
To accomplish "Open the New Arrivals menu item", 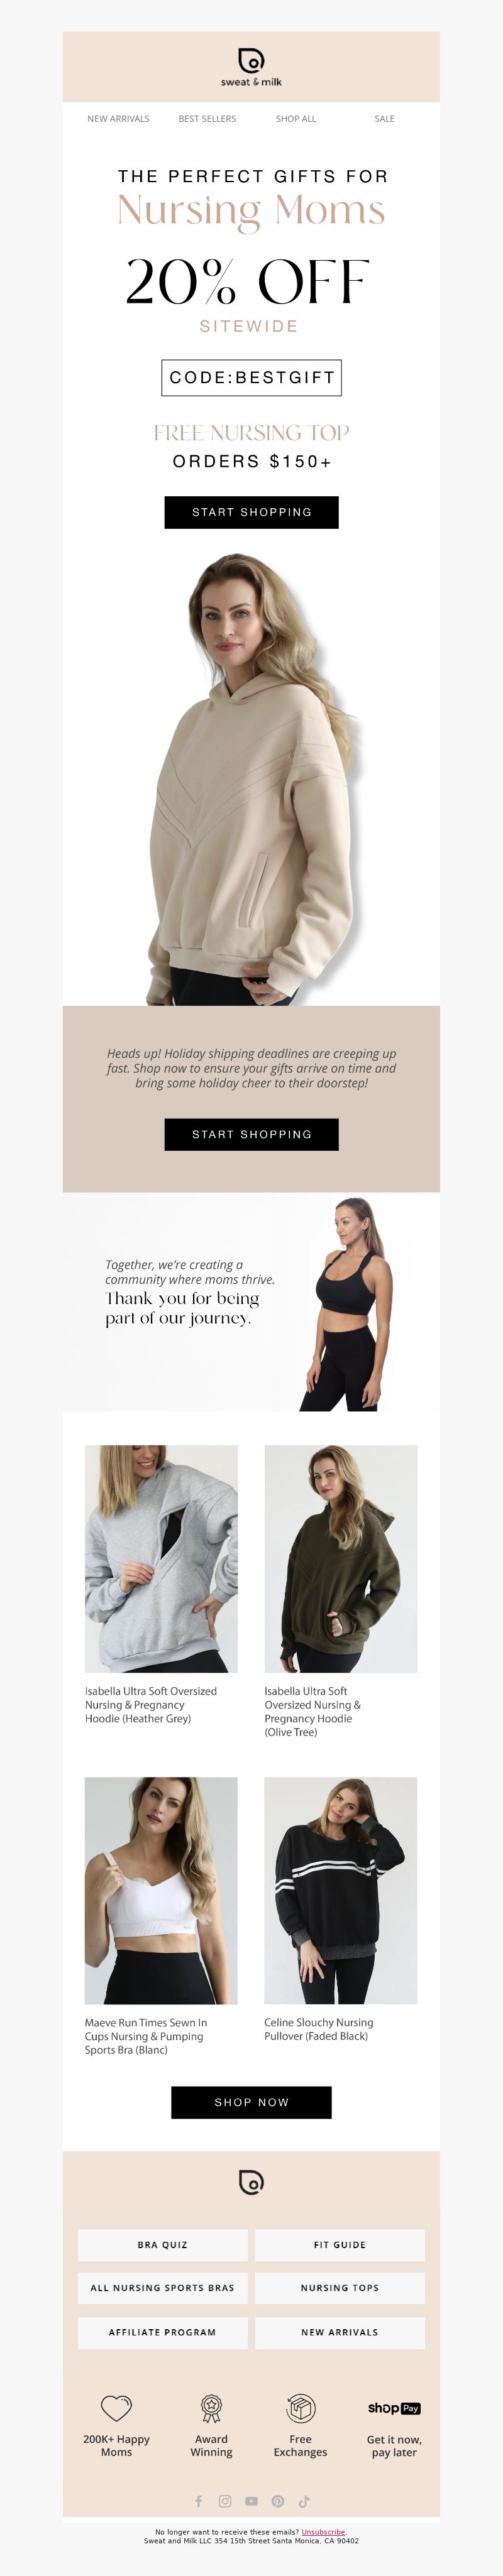I will (x=118, y=119).
